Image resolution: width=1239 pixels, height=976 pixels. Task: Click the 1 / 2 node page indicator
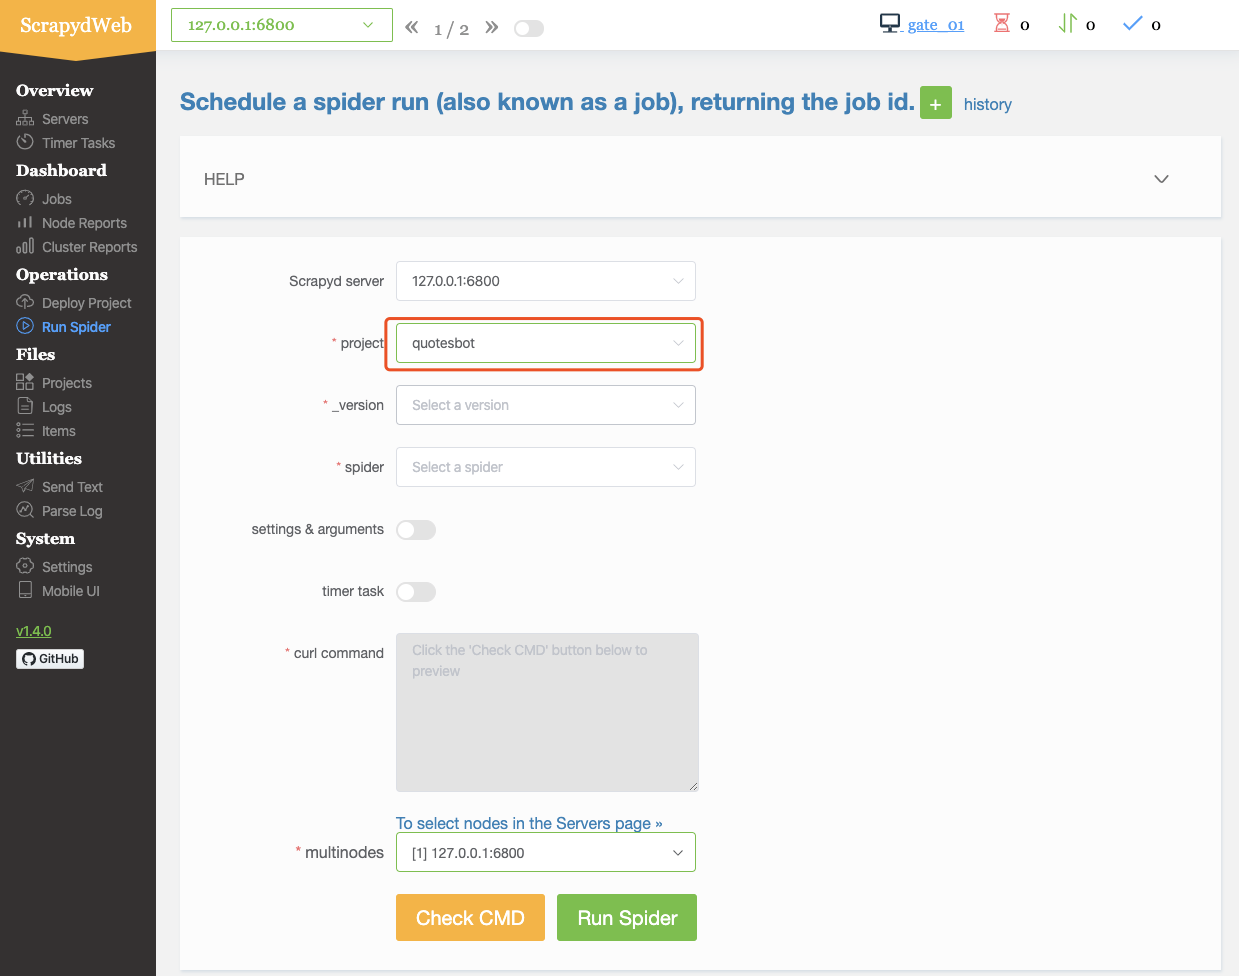[451, 29]
